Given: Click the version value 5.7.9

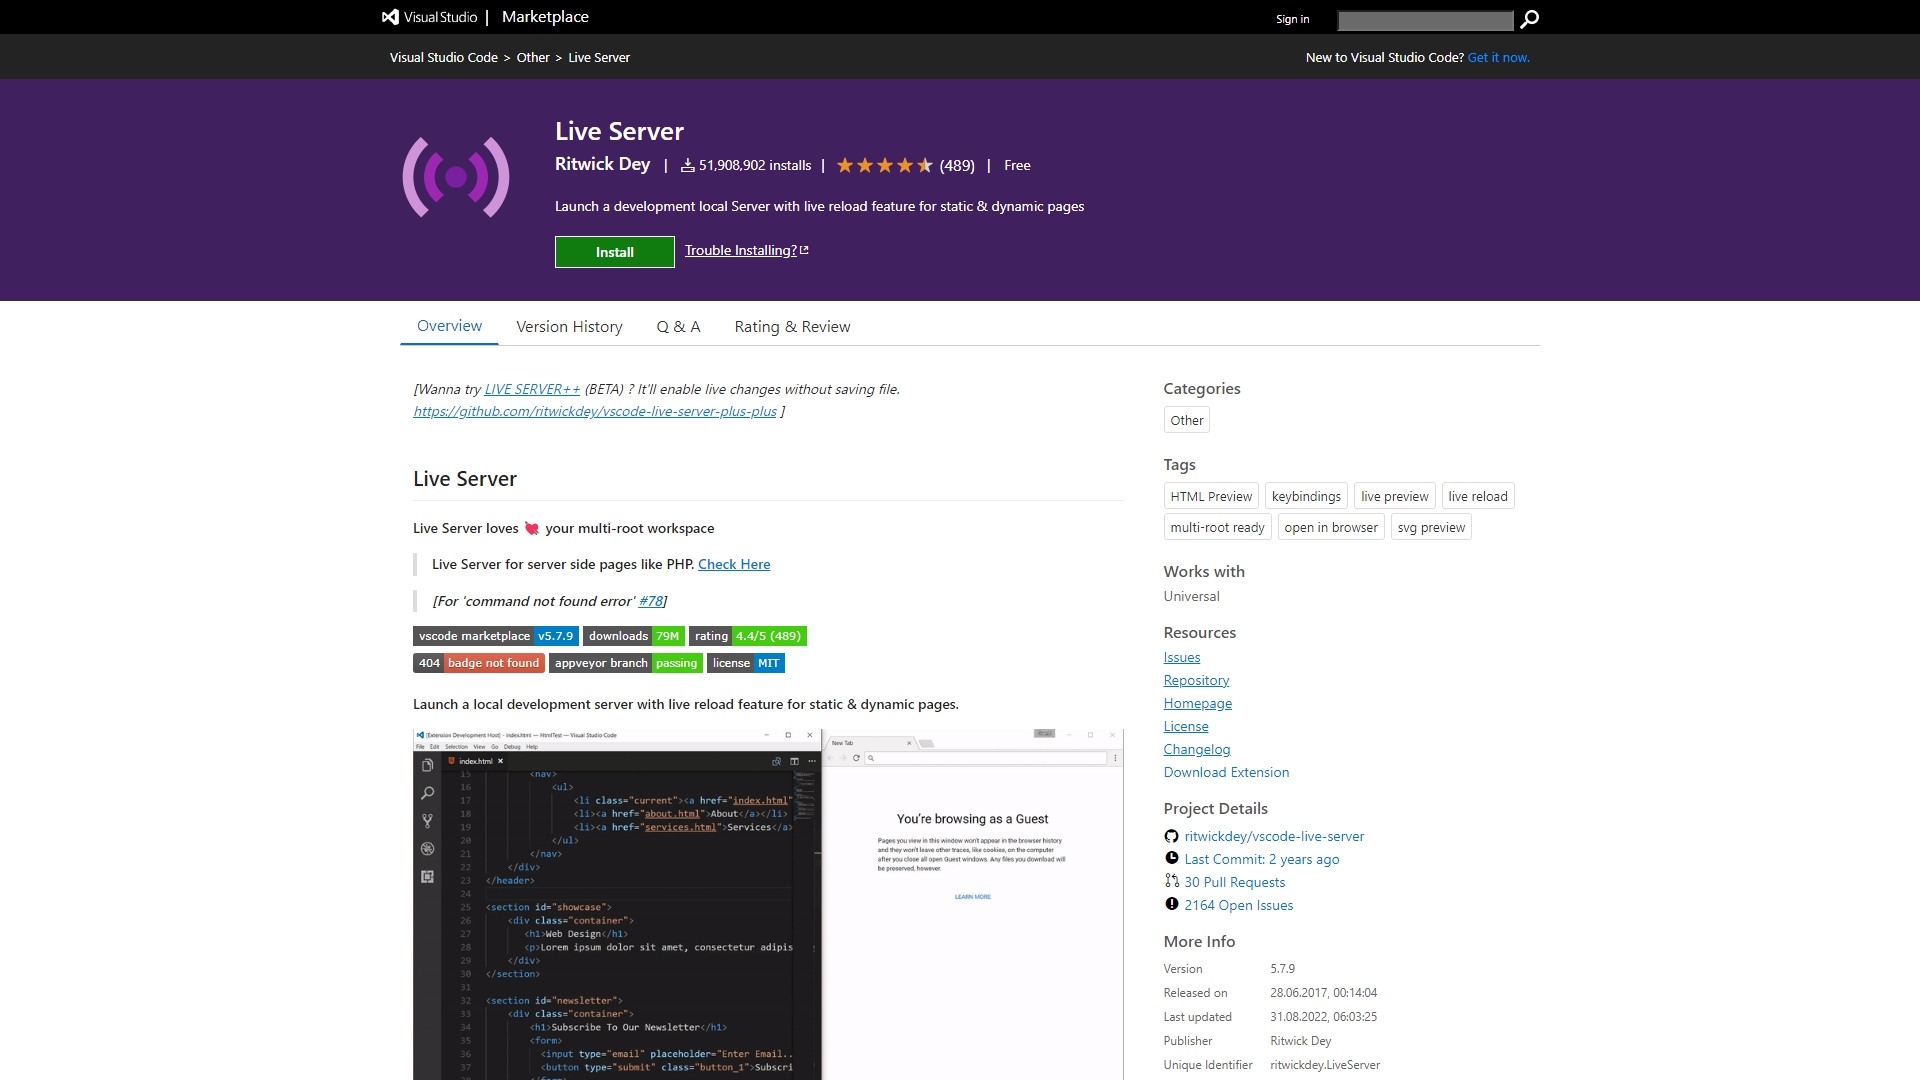Looking at the screenshot, I should tap(1282, 969).
